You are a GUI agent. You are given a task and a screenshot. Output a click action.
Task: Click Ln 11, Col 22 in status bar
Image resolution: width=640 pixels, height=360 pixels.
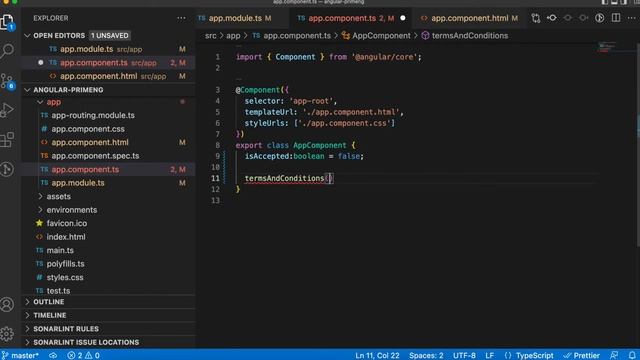[377, 355]
